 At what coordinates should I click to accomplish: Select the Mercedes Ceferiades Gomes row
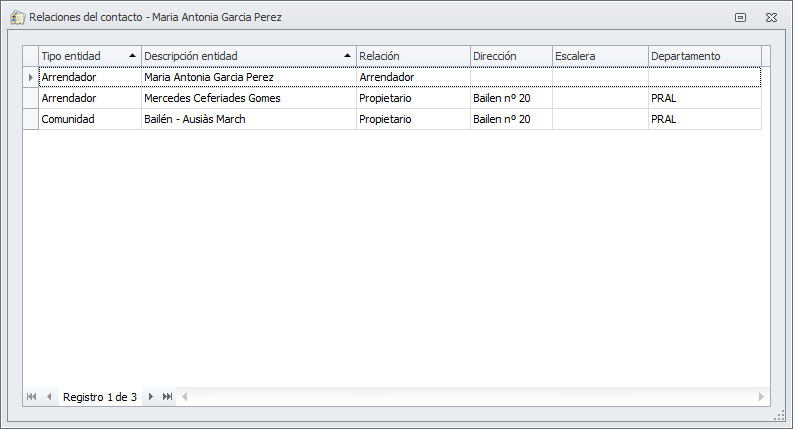coord(212,98)
